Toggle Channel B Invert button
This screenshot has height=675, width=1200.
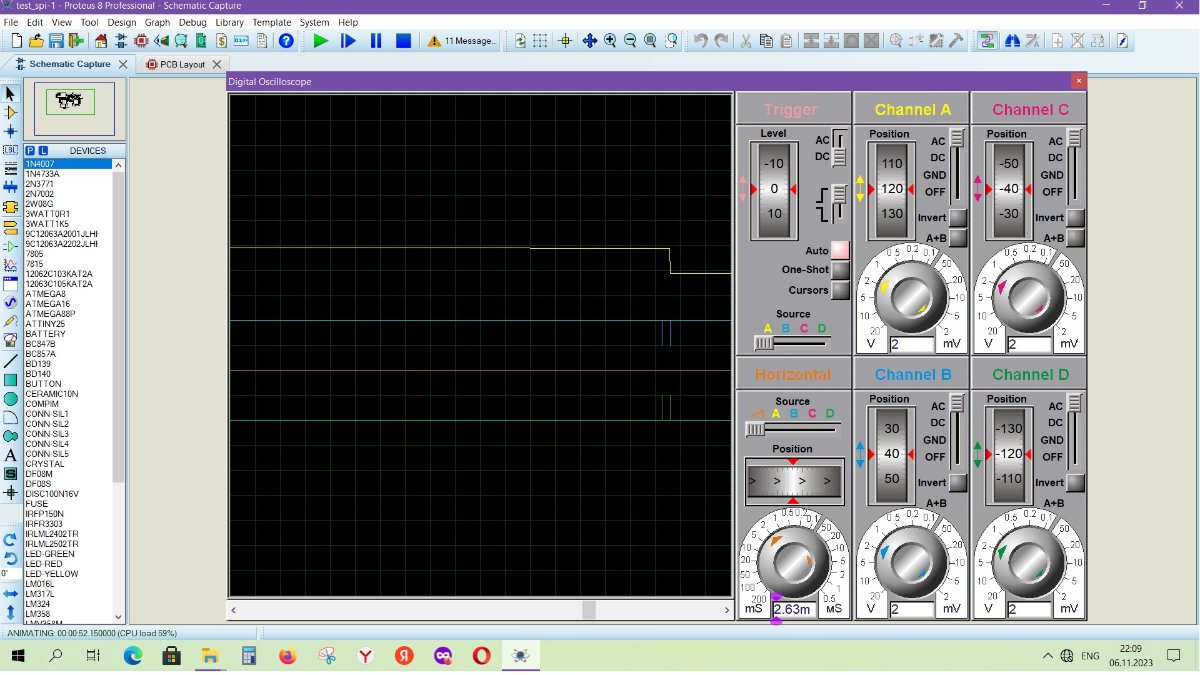click(x=958, y=483)
